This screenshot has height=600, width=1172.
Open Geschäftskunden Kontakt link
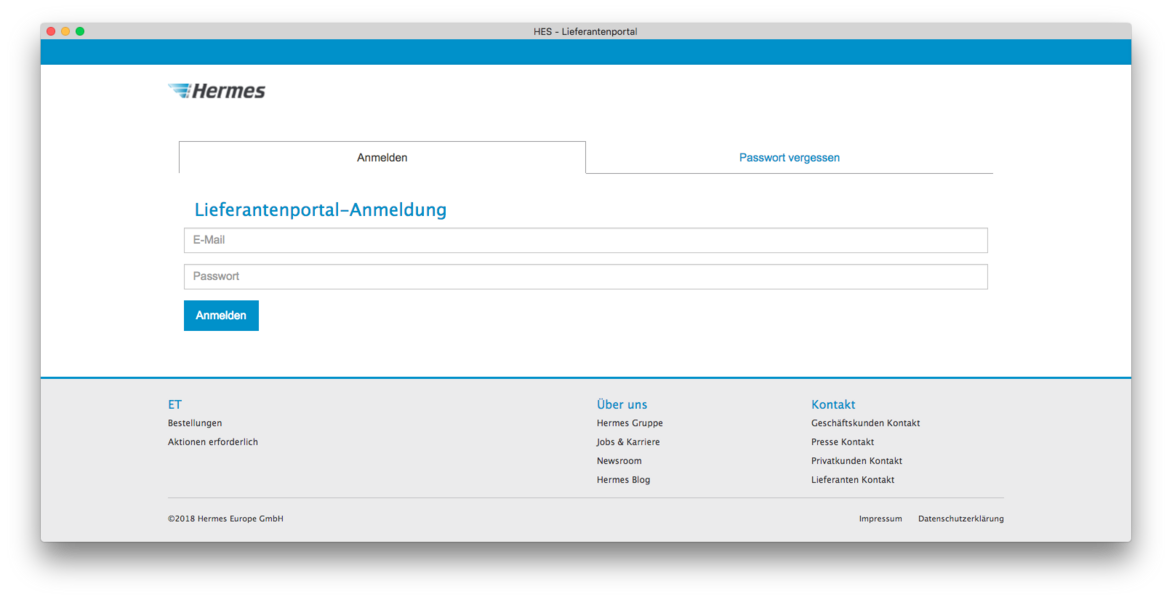(866, 423)
